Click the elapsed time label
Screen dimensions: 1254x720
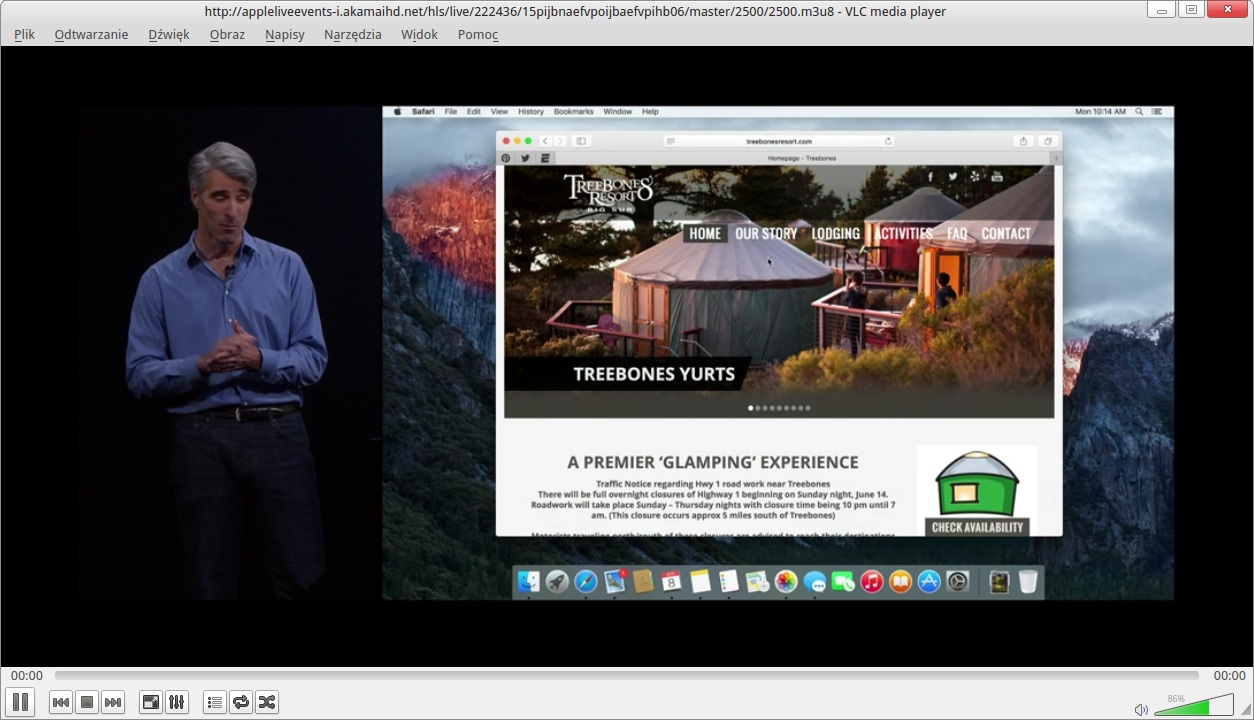click(27, 676)
